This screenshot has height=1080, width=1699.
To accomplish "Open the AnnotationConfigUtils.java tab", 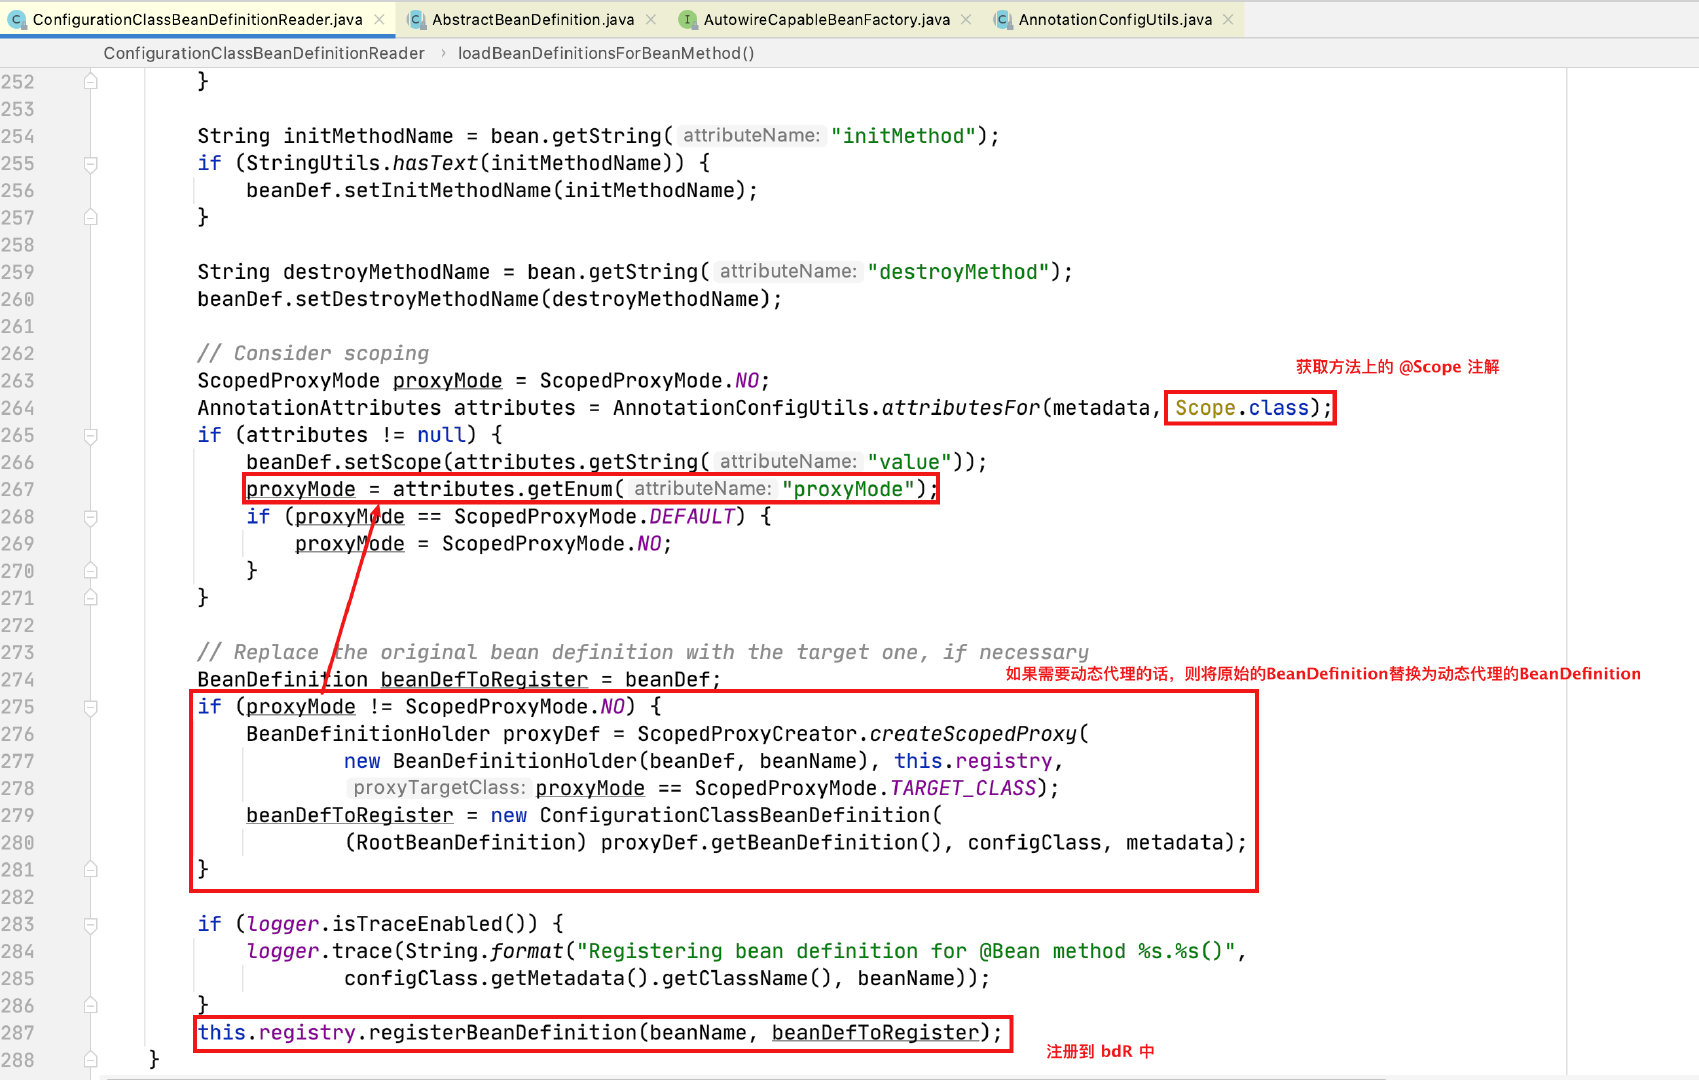I will tap(1115, 19).
